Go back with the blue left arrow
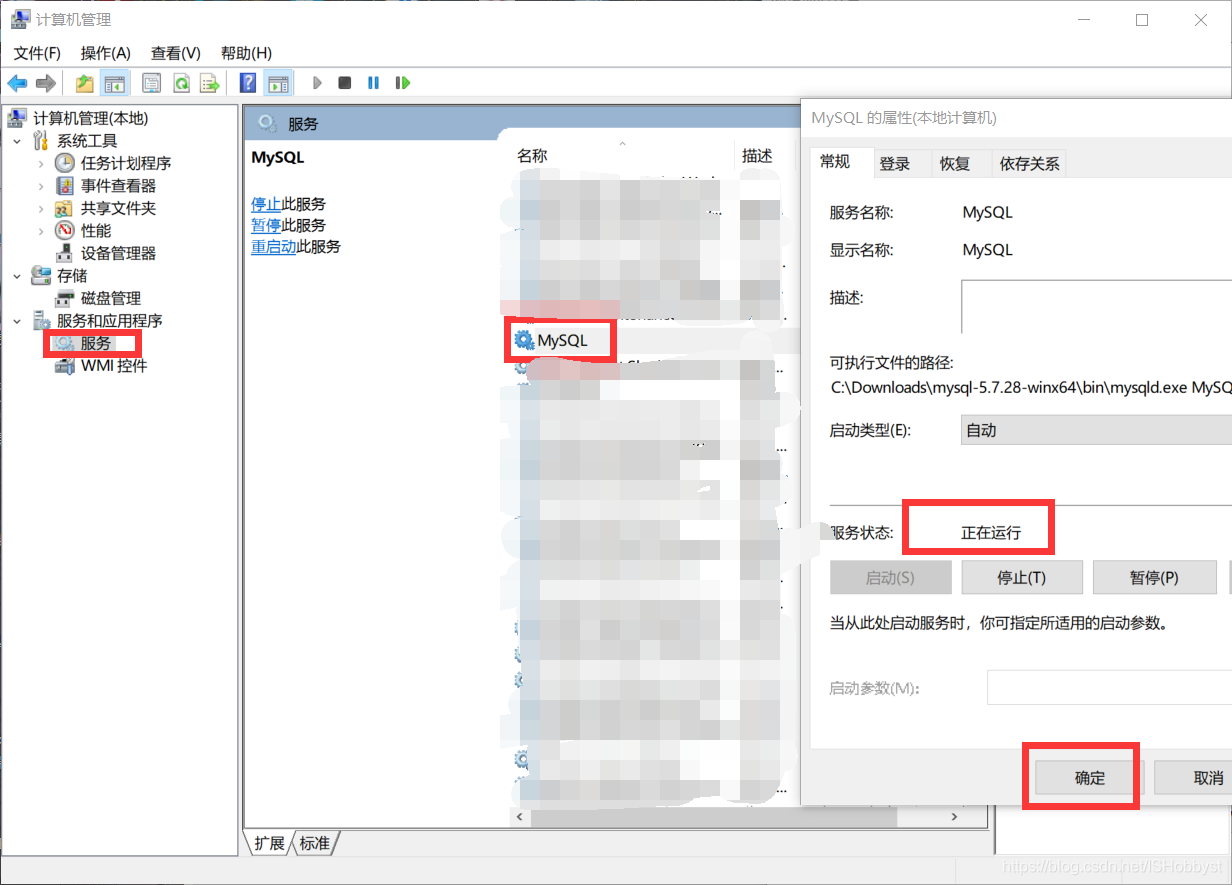The width and height of the screenshot is (1232, 885). click(17, 83)
